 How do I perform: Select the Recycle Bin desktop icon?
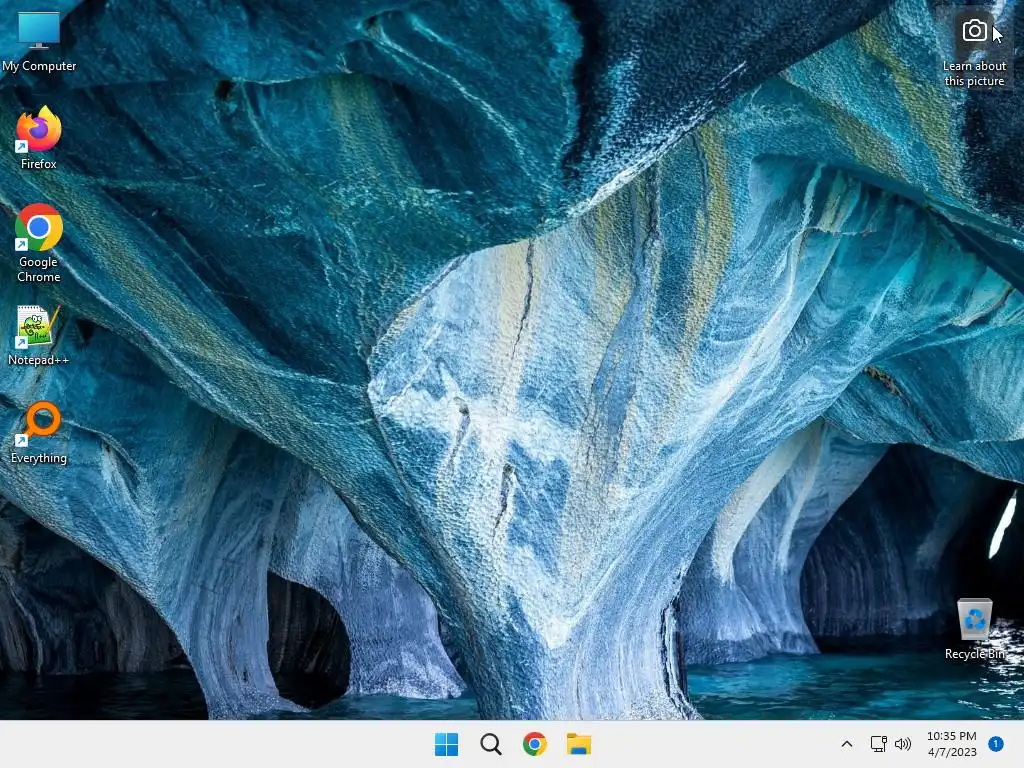pyautogui.click(x=974, y=629)
